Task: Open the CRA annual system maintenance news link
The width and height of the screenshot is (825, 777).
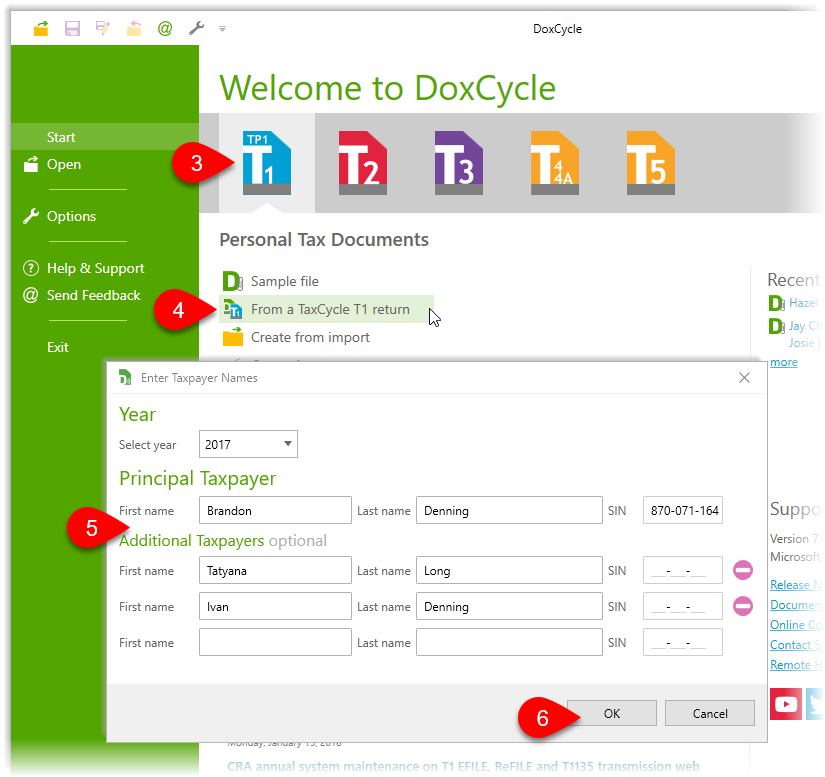Action: pyautogui.click(x=463, y=766)
